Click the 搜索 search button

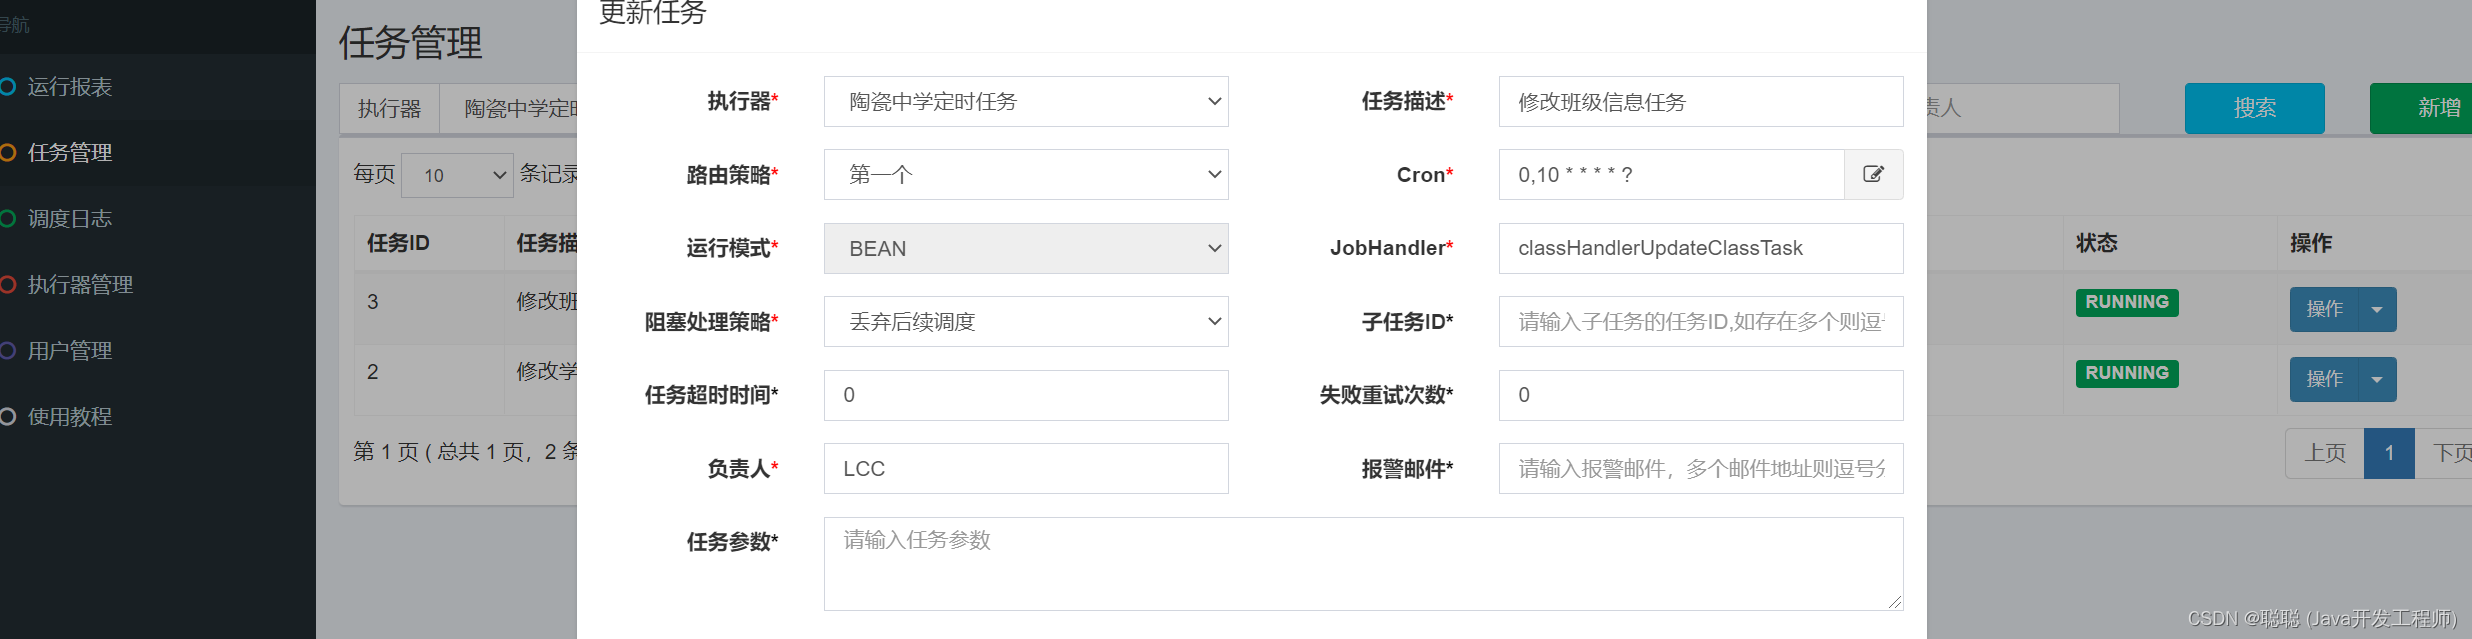click(2254, 107)
